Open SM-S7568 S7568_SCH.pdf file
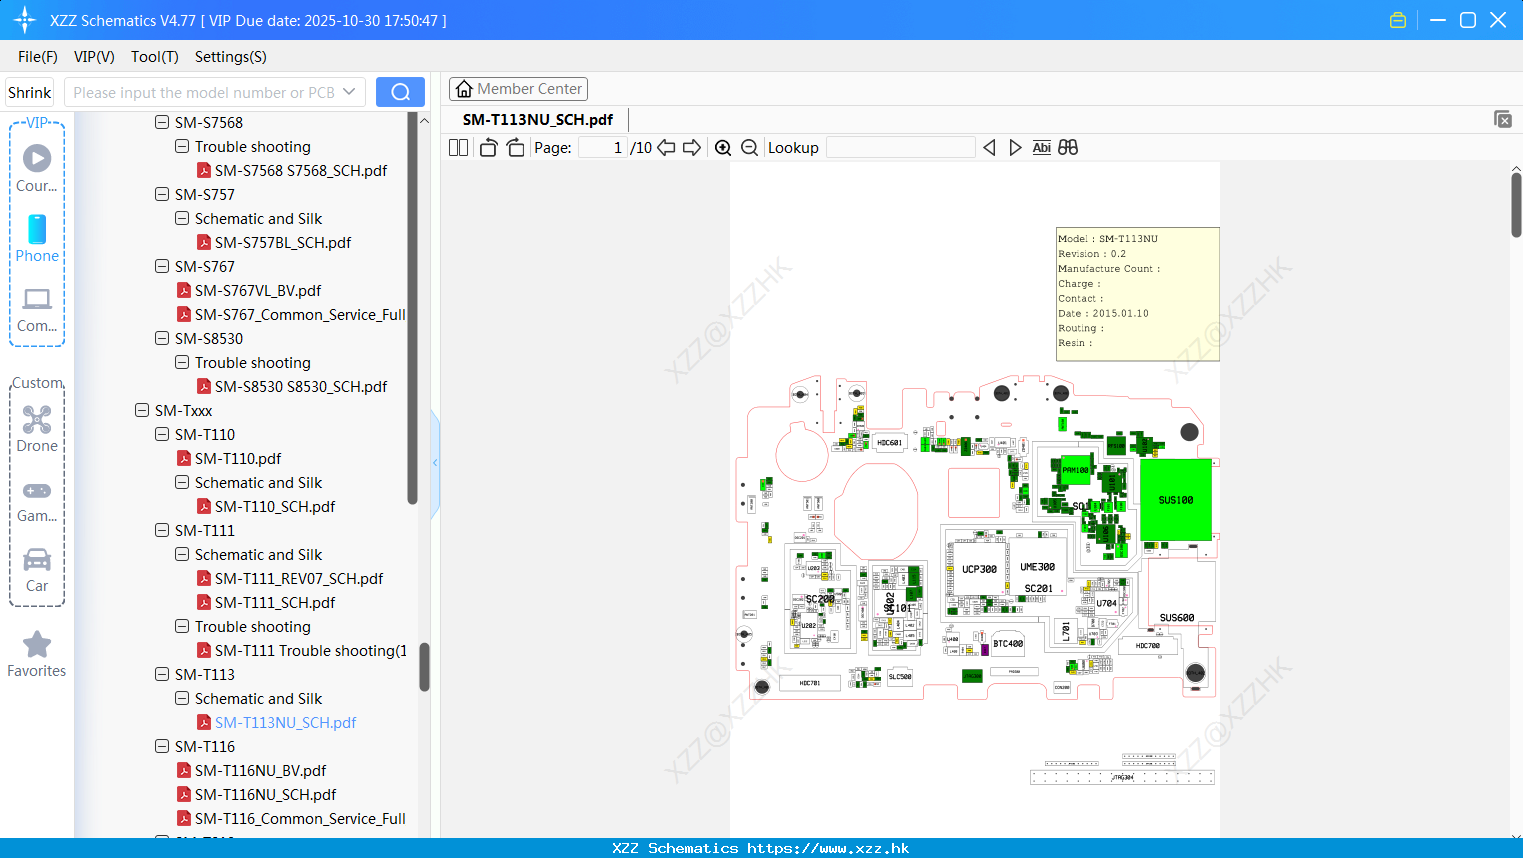 [301, 170]
